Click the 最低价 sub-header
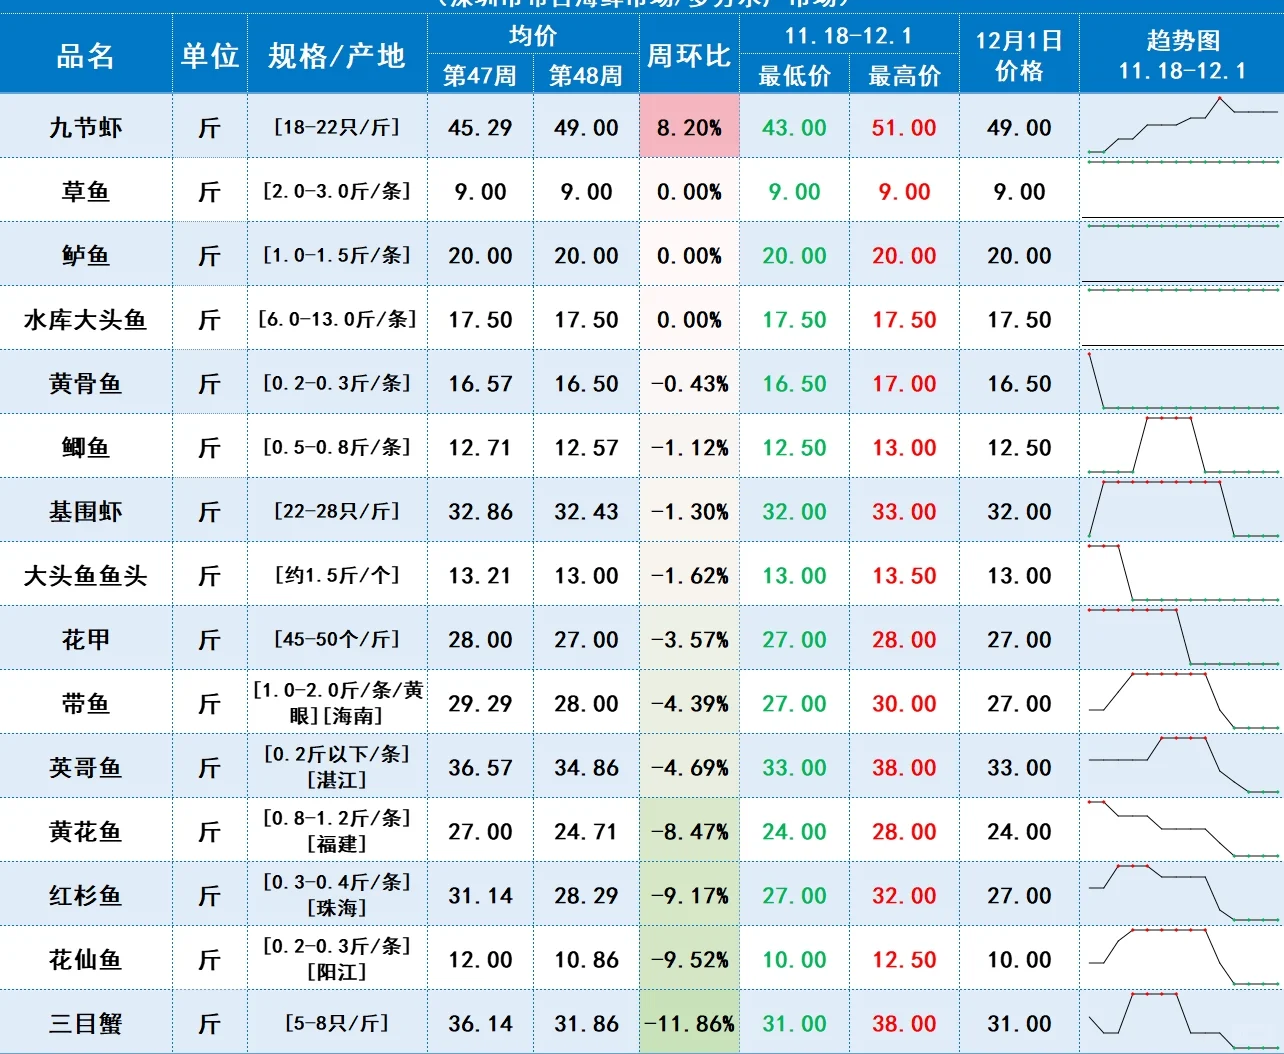This screenshot has width=1284, height=1054. pos(795,76)
